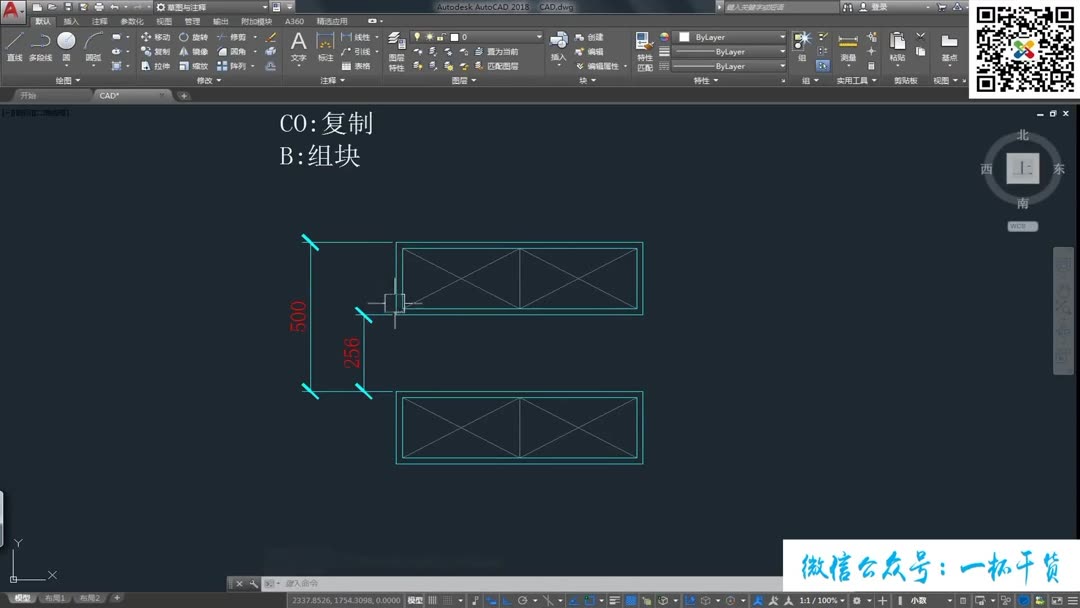Toggle orthogonal drawing mode in status bar
The image size is (1080, 608).
pos(507,600)
